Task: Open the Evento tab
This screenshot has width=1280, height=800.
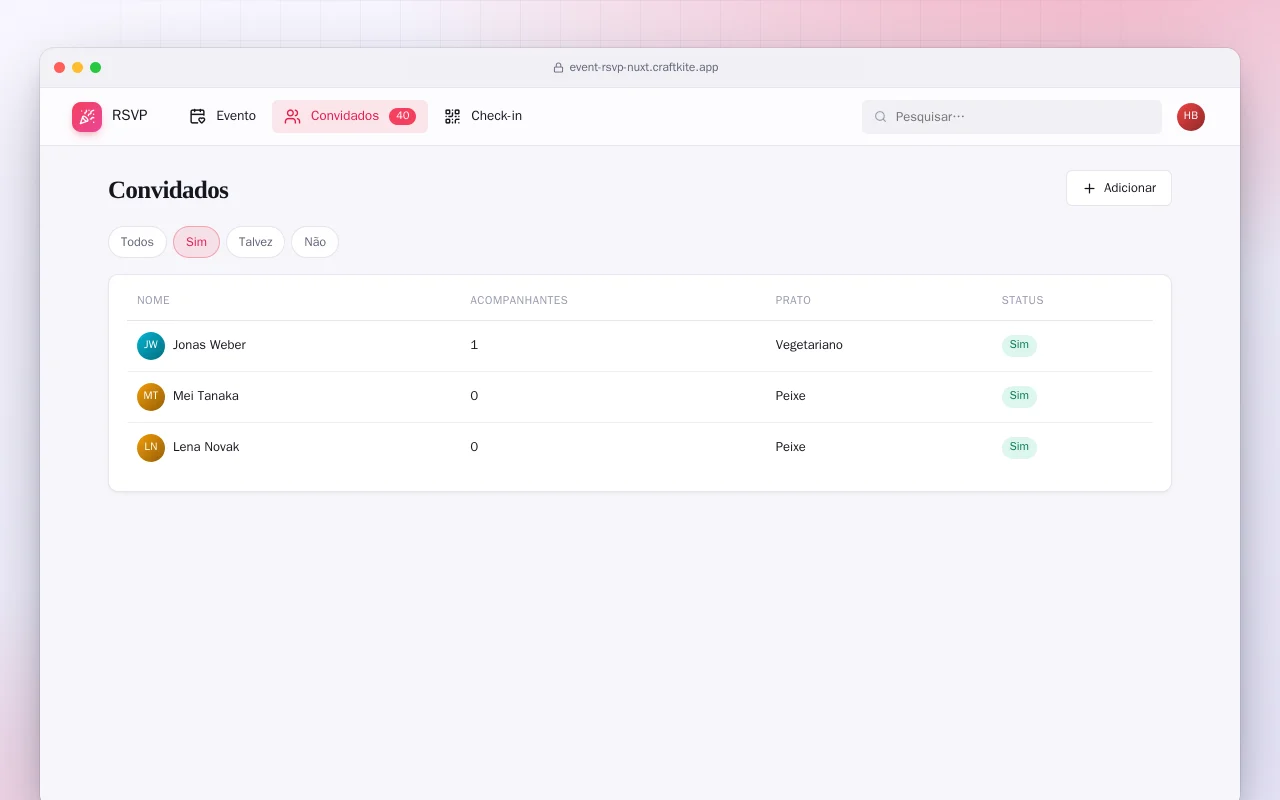Action: pyautogui.click(x=222, y=116)
